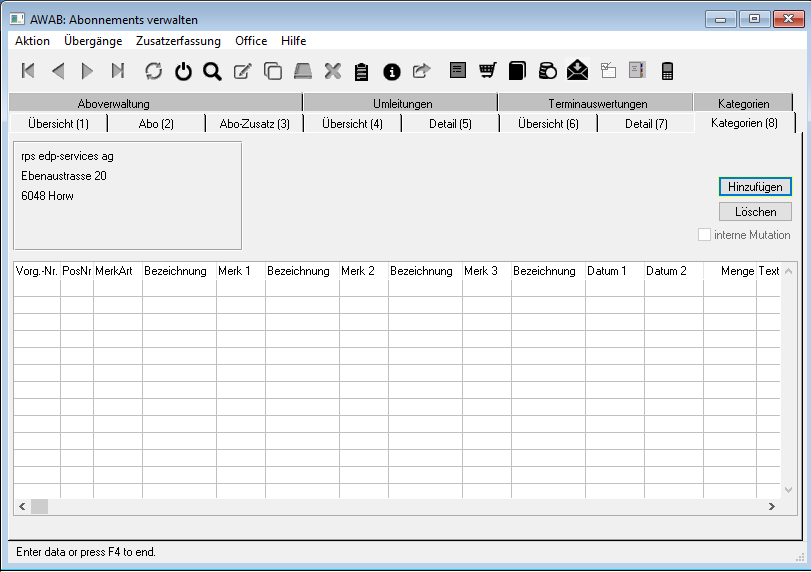Click the clipboard toolbar icon
This screenshot has height=572, width=811.
click(362, 70)
